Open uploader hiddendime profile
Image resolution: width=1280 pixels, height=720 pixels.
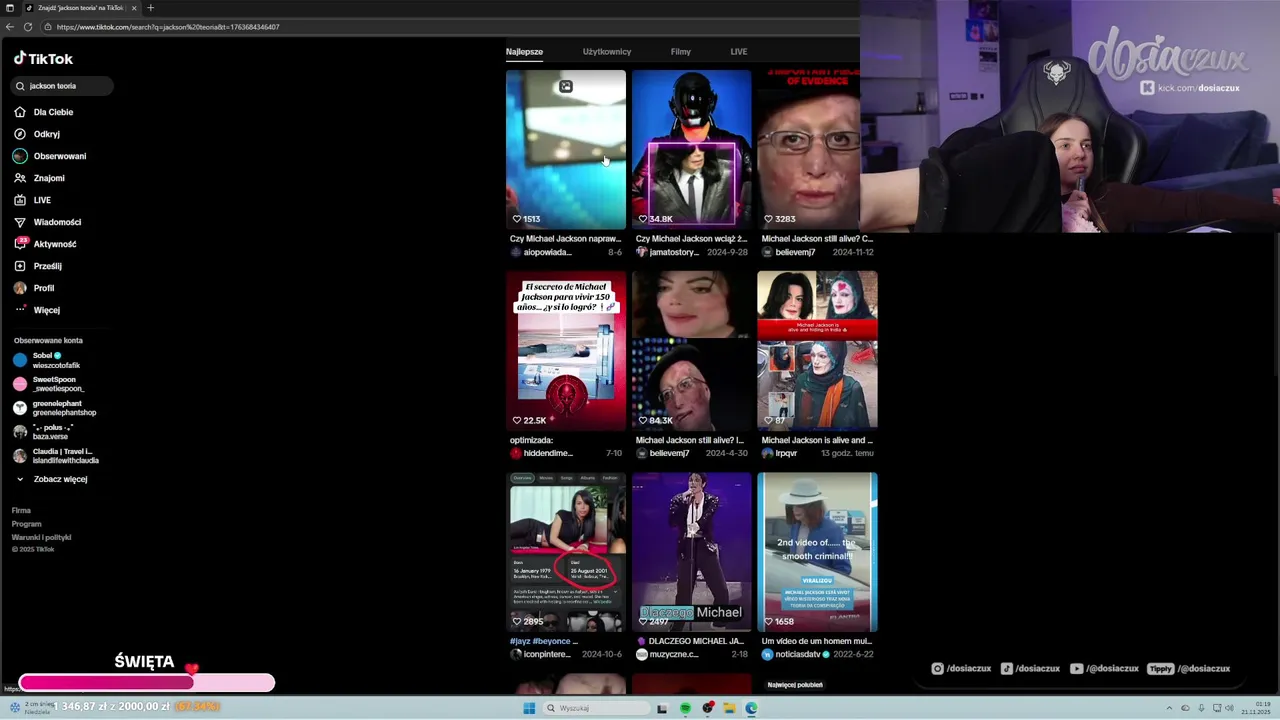point(541,453)
